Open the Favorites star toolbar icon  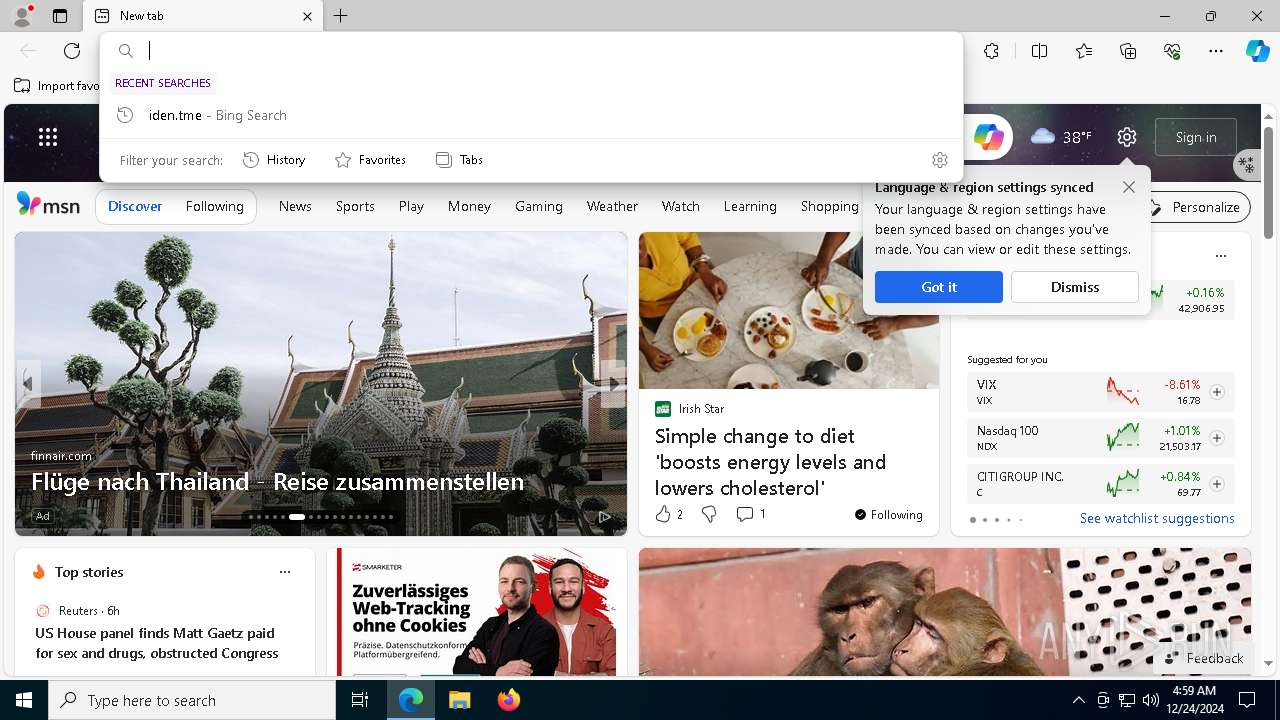tap(1084, 51)
